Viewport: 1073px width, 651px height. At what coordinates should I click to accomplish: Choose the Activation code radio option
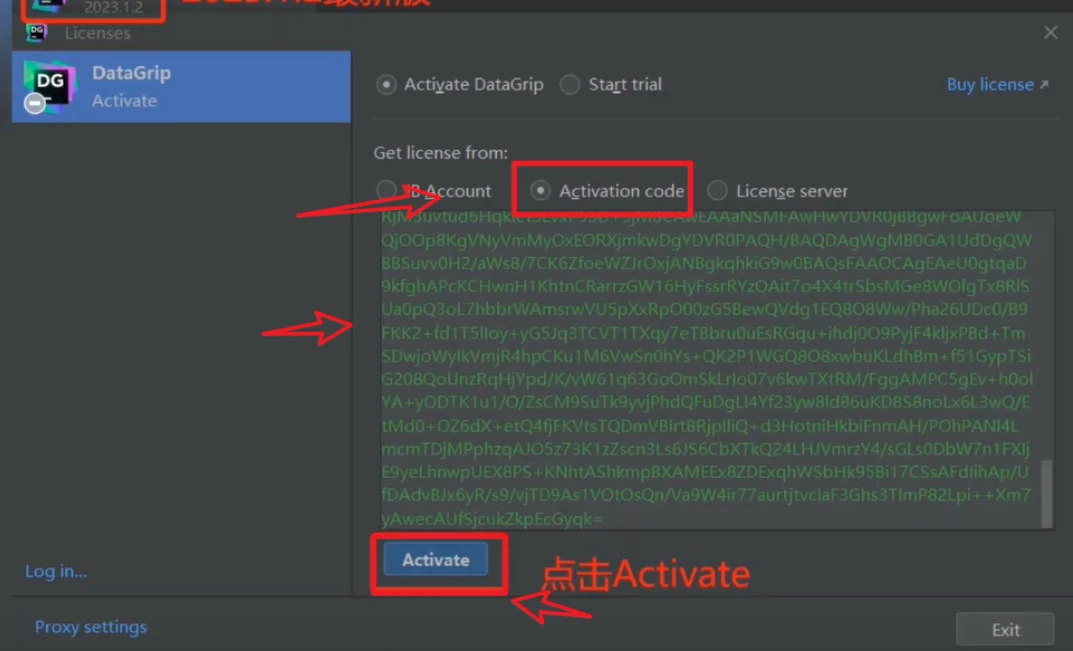click(540, 190)
